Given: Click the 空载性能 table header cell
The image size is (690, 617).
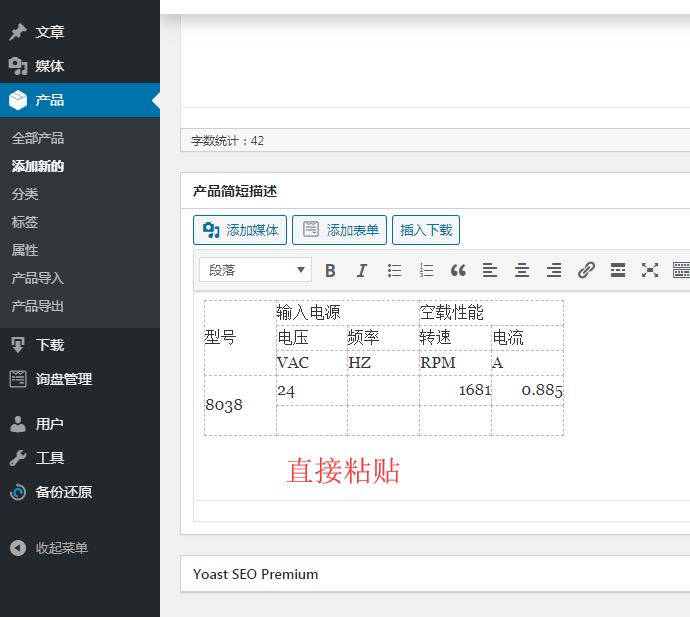Looking at the screenshot, I should (x=492, y=313).
